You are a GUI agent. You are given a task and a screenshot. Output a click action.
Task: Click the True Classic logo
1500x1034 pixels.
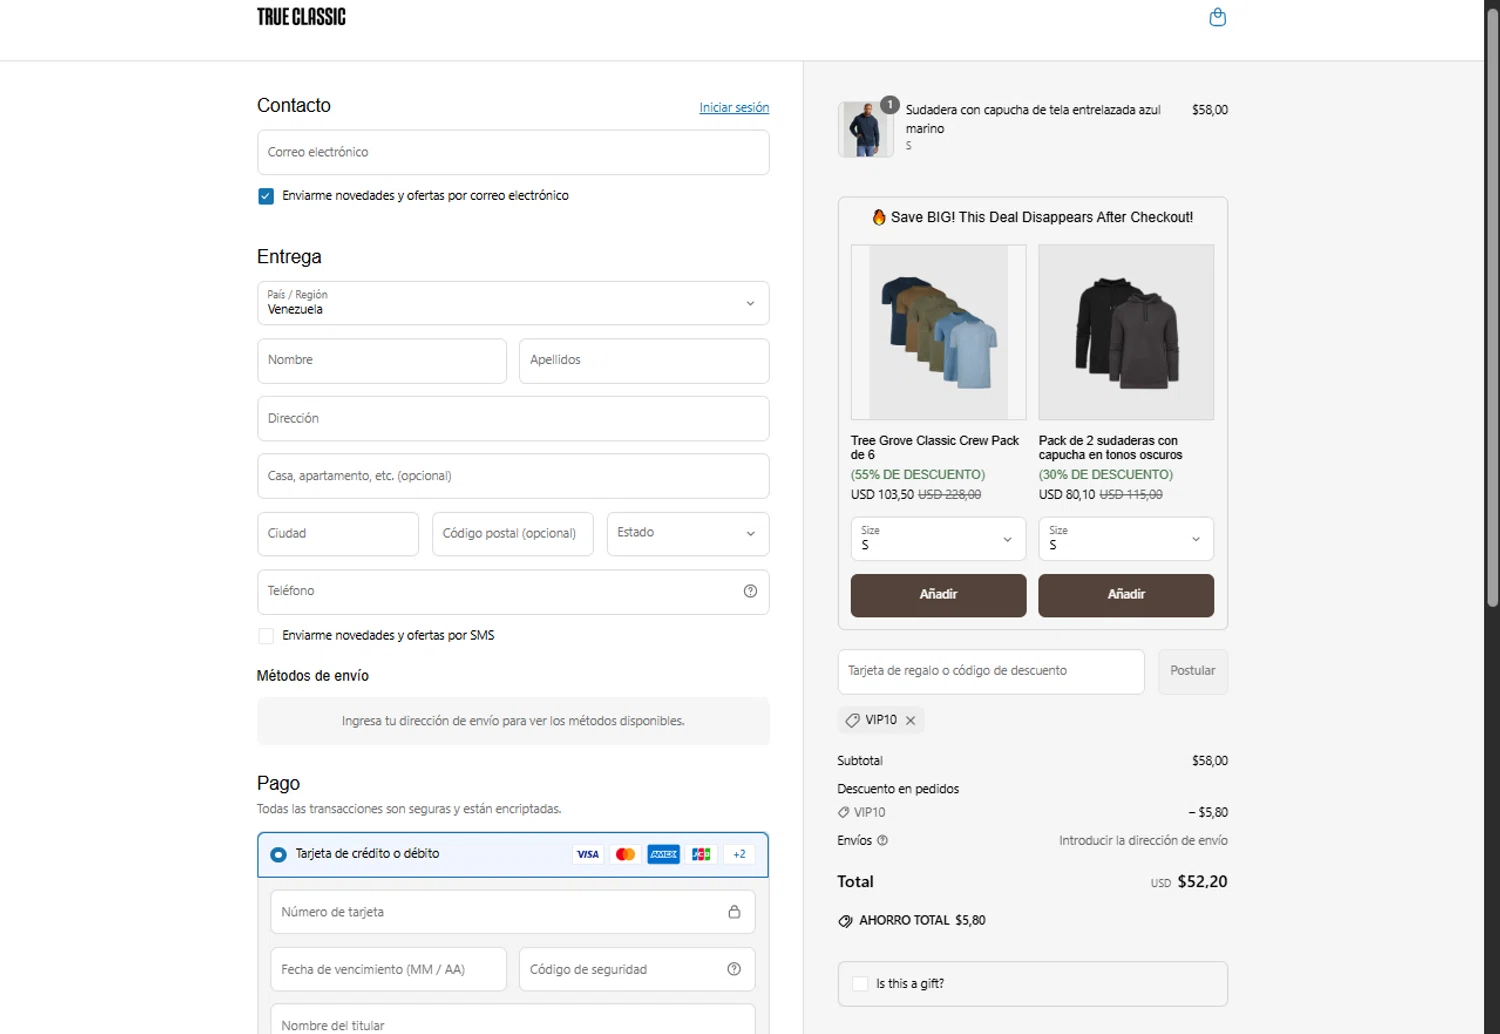(301, 17)
